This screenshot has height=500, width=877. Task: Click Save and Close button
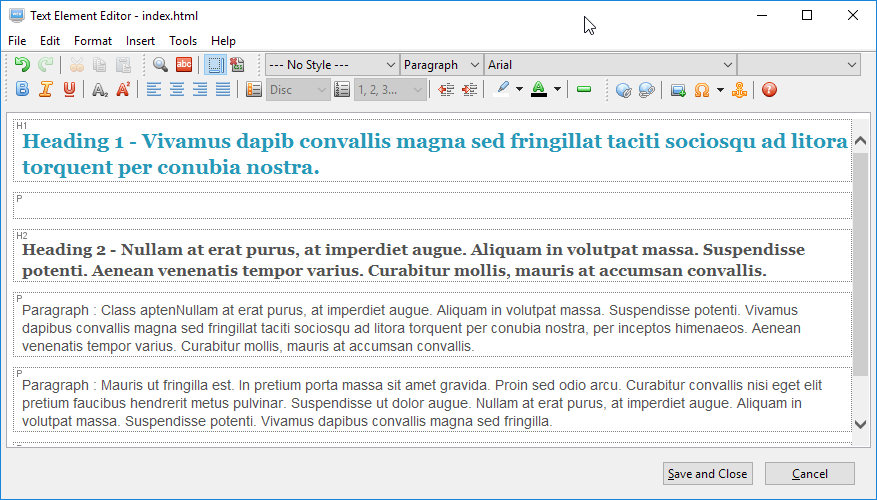tap(708, 474)
